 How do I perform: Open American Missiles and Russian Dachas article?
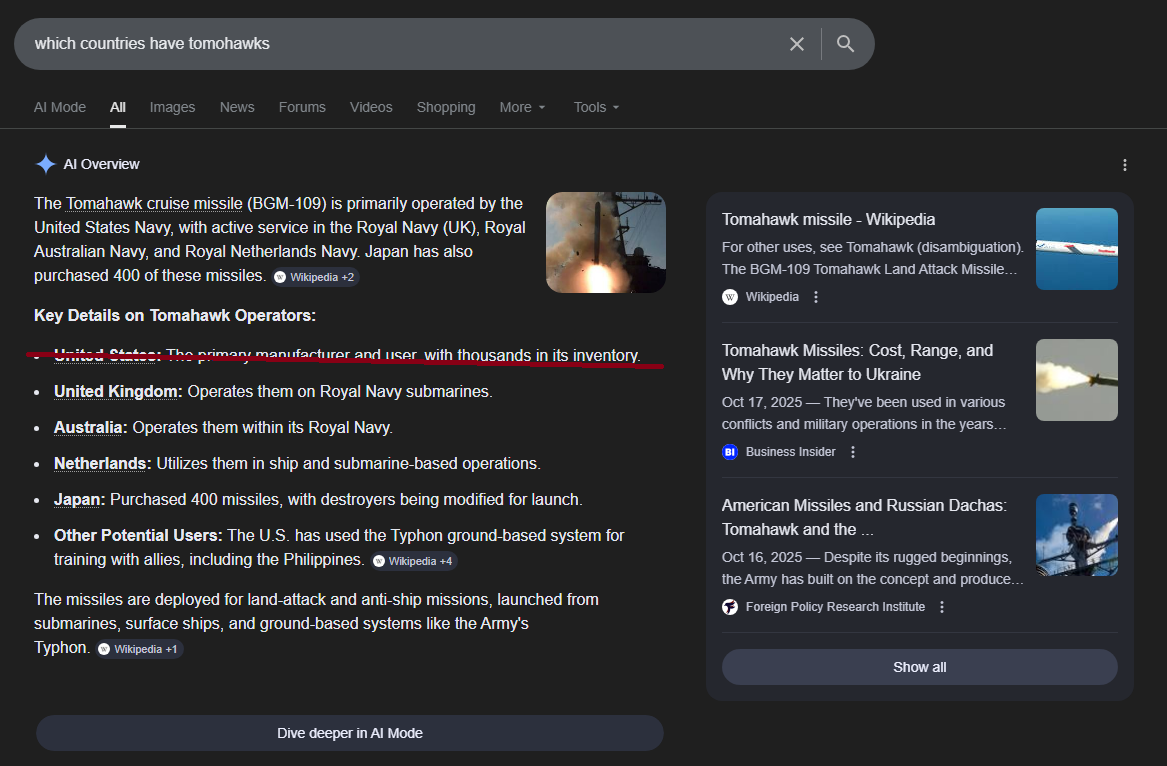[864, 517]
